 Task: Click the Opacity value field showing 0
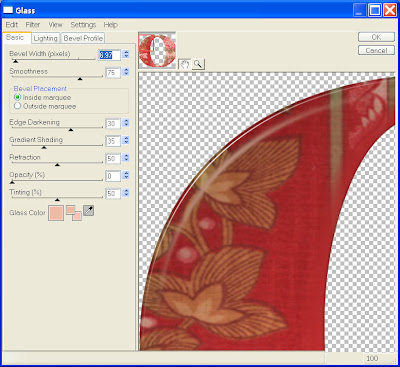(113, 176)
